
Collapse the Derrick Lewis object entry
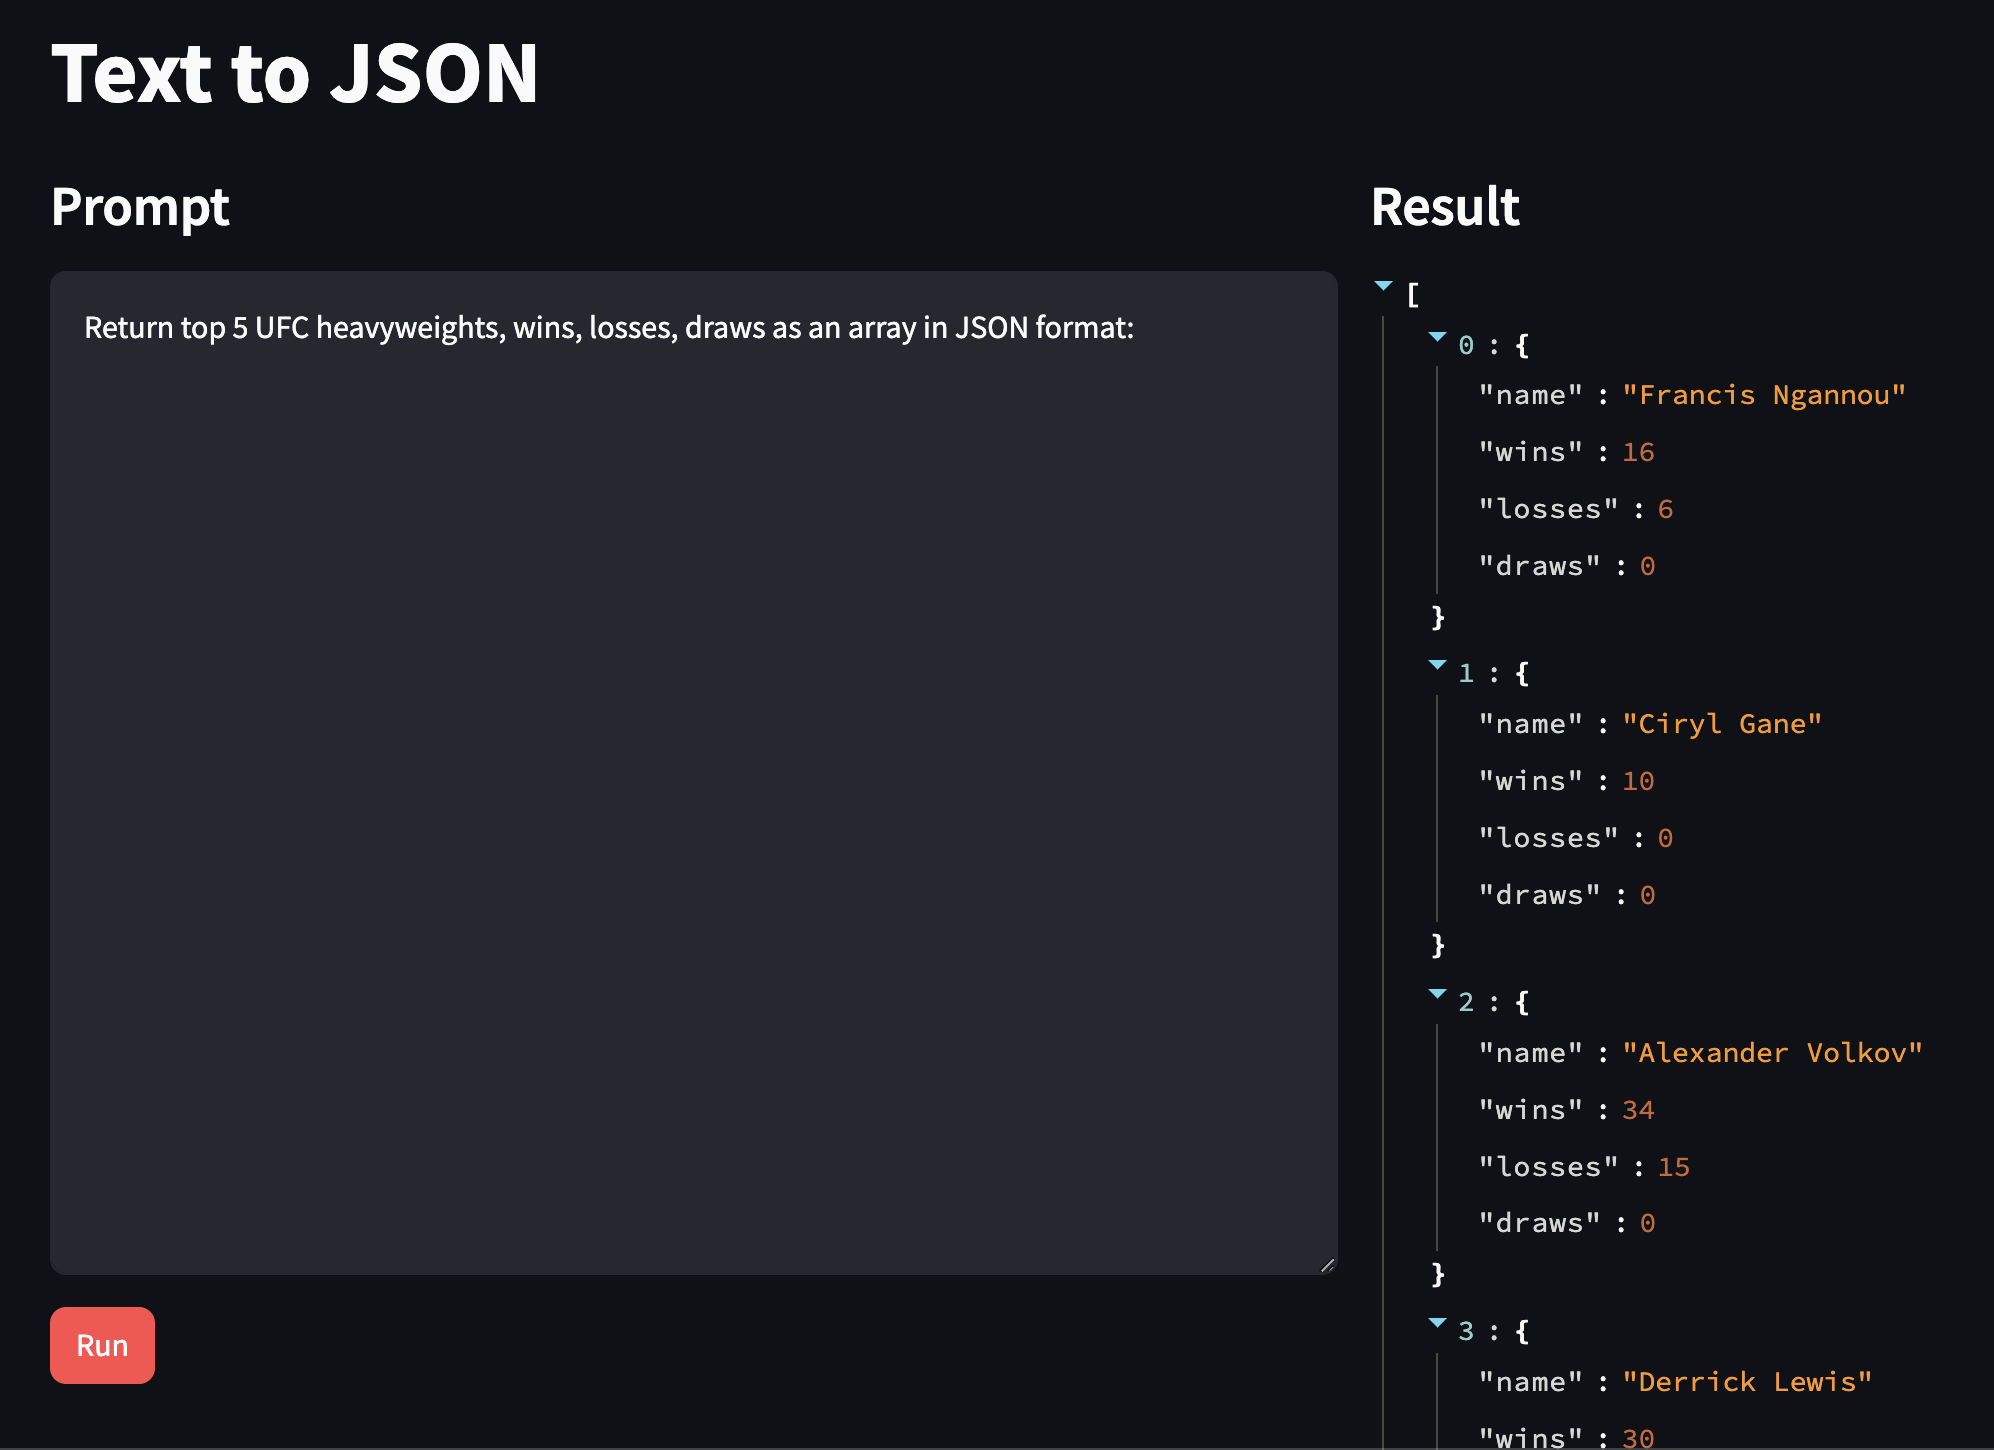1437,1322
